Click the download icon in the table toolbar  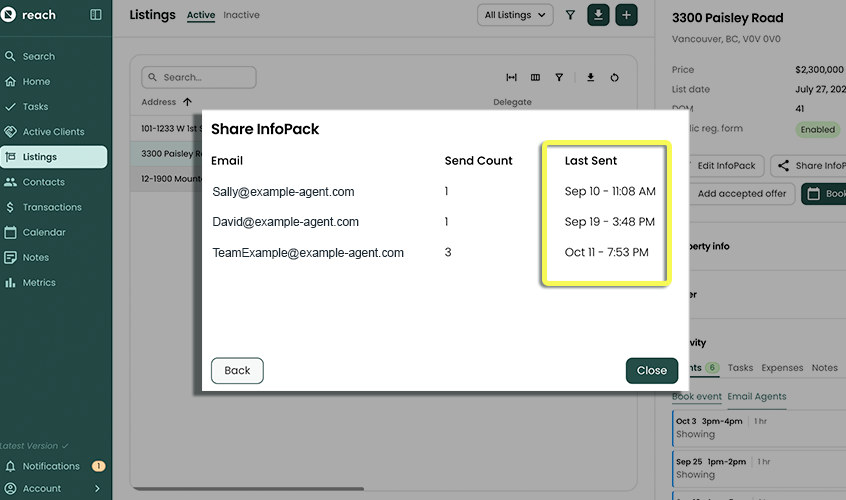point(590,77)
